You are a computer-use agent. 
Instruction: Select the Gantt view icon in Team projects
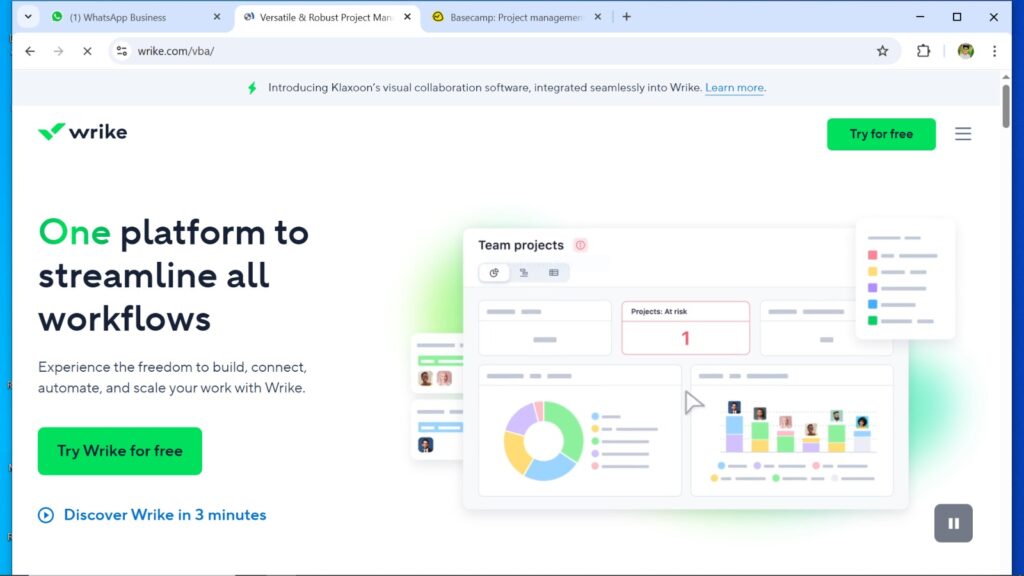coord(524,273)
